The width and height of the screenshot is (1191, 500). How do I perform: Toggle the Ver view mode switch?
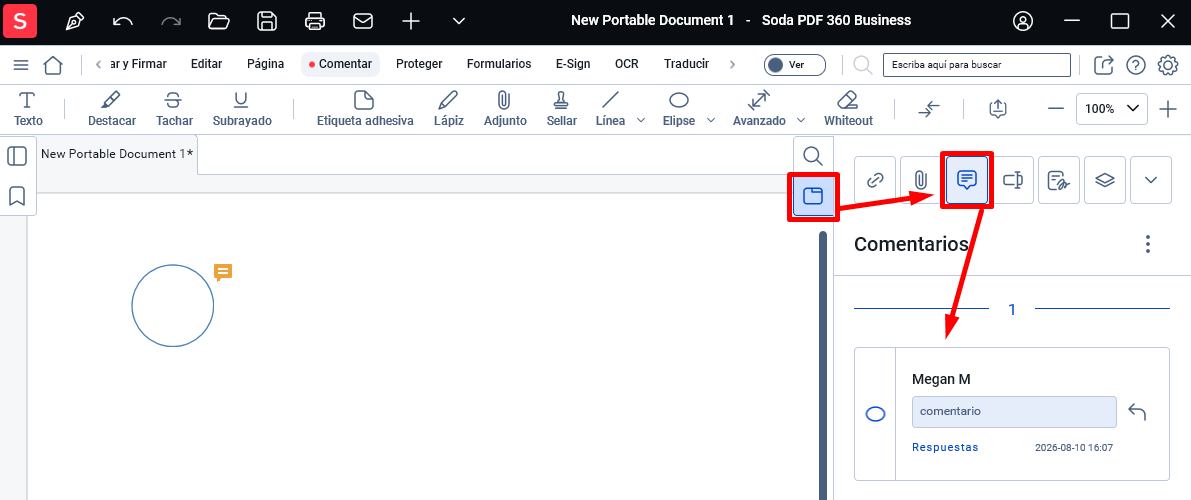[795, 65]
